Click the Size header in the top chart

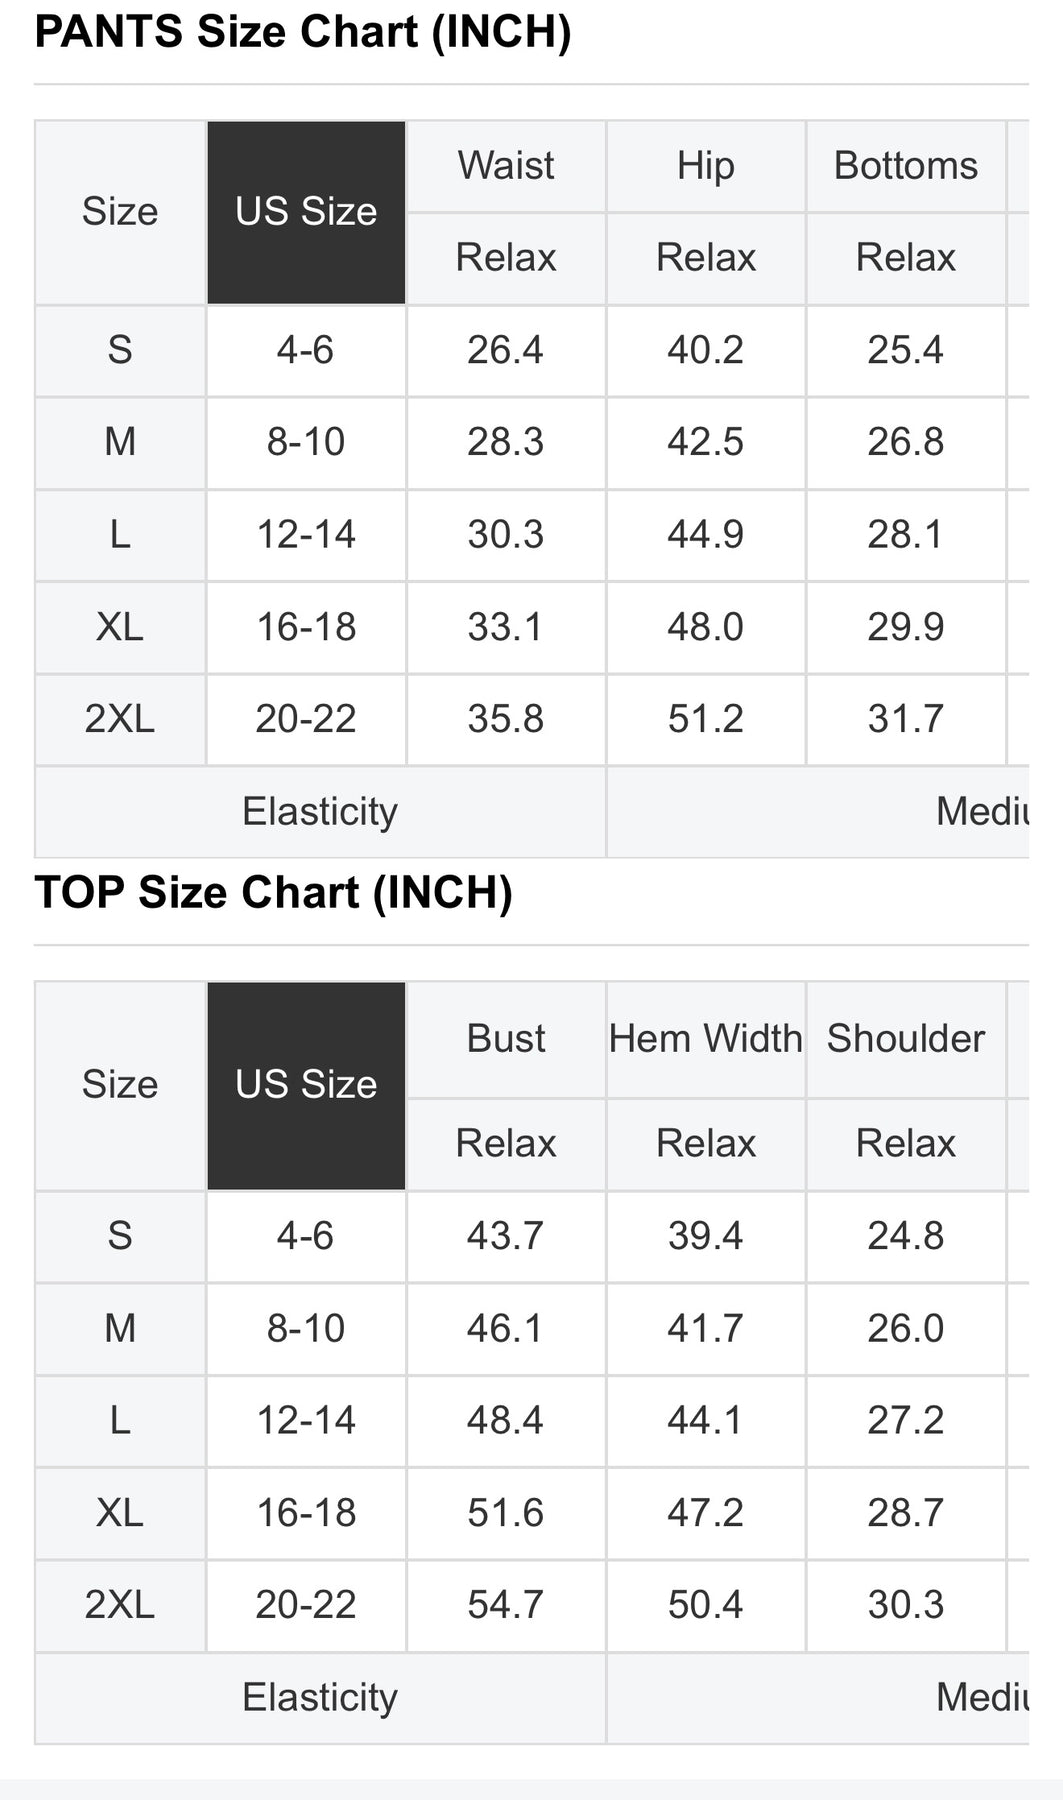[x=120, y=1085]
